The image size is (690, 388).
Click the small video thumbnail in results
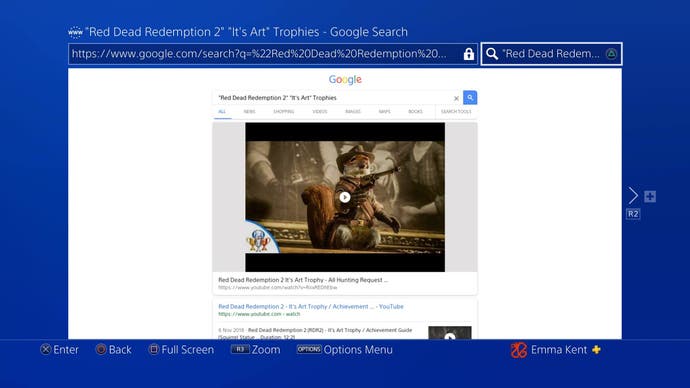click(450, 333)
